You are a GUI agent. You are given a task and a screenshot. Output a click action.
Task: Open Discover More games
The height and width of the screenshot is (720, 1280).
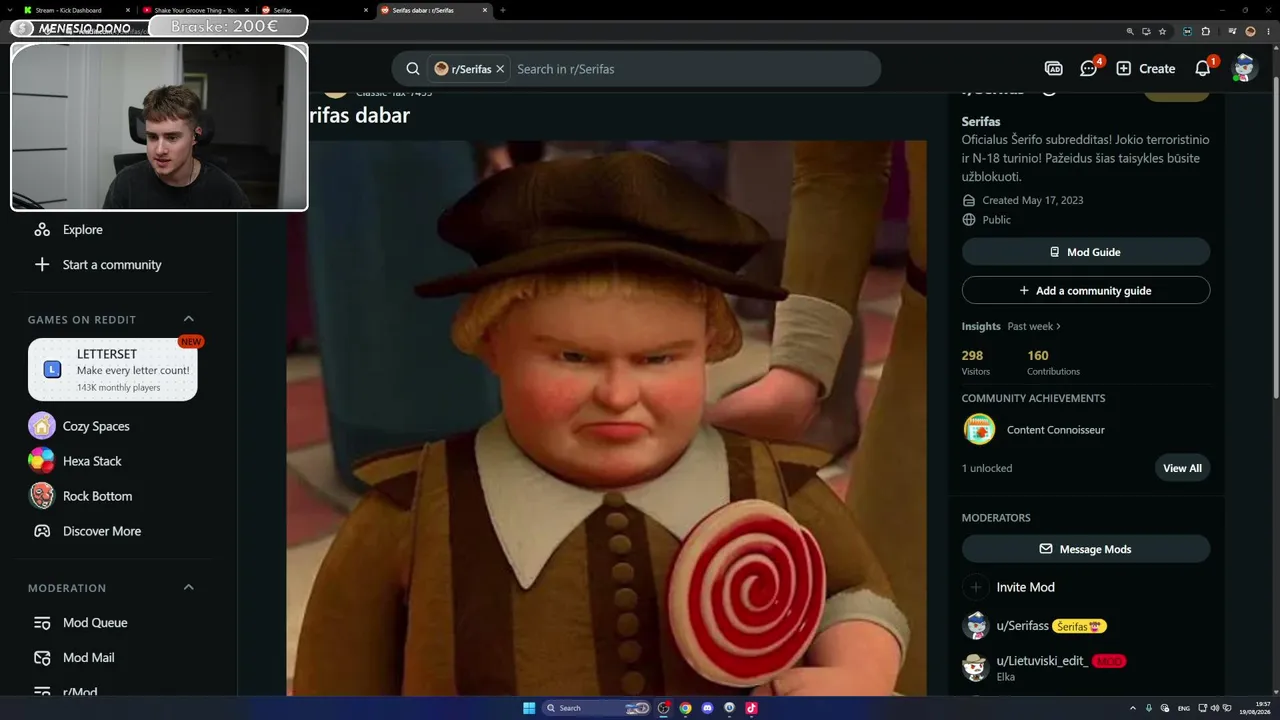click(86, 531)
